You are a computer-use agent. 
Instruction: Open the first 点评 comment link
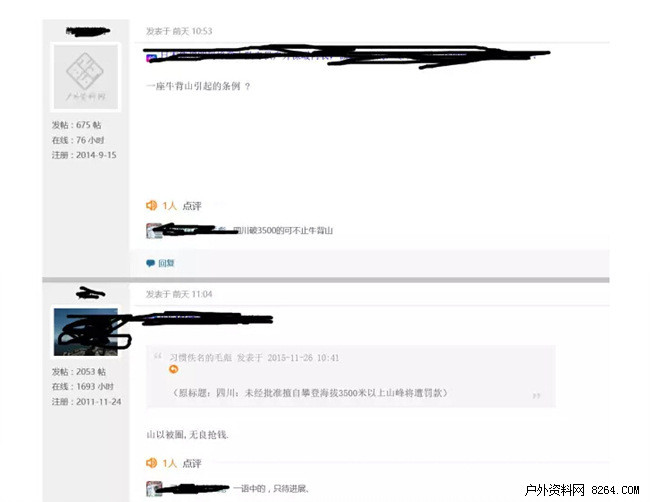pos(192,206)
